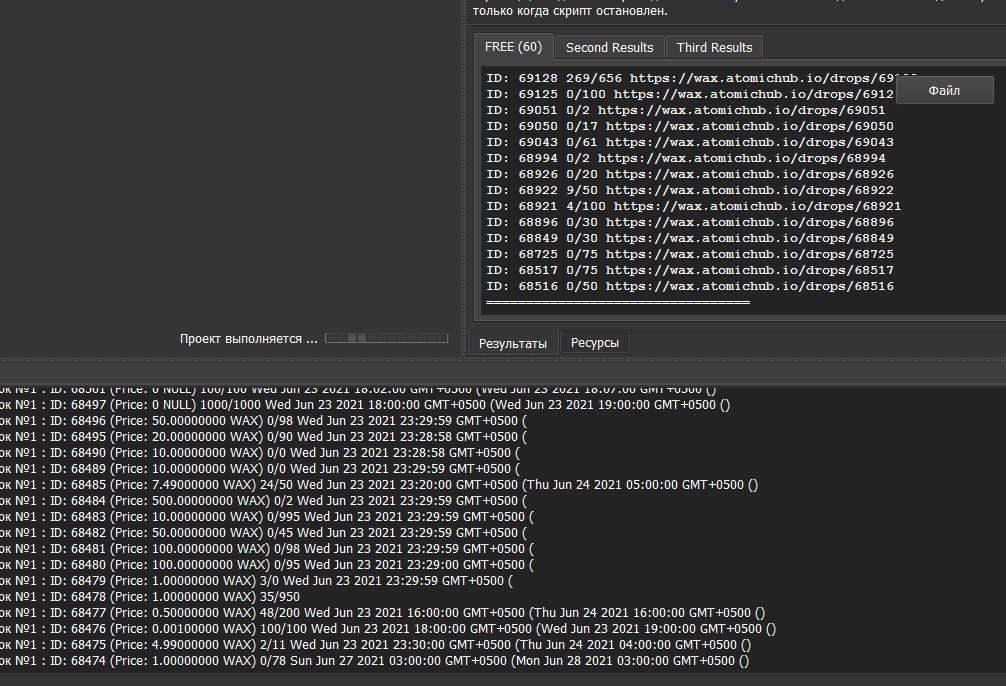Click log entry ID: 68490 Price 10 WAX
The image size is (1006, 686).
click(260, 453)
